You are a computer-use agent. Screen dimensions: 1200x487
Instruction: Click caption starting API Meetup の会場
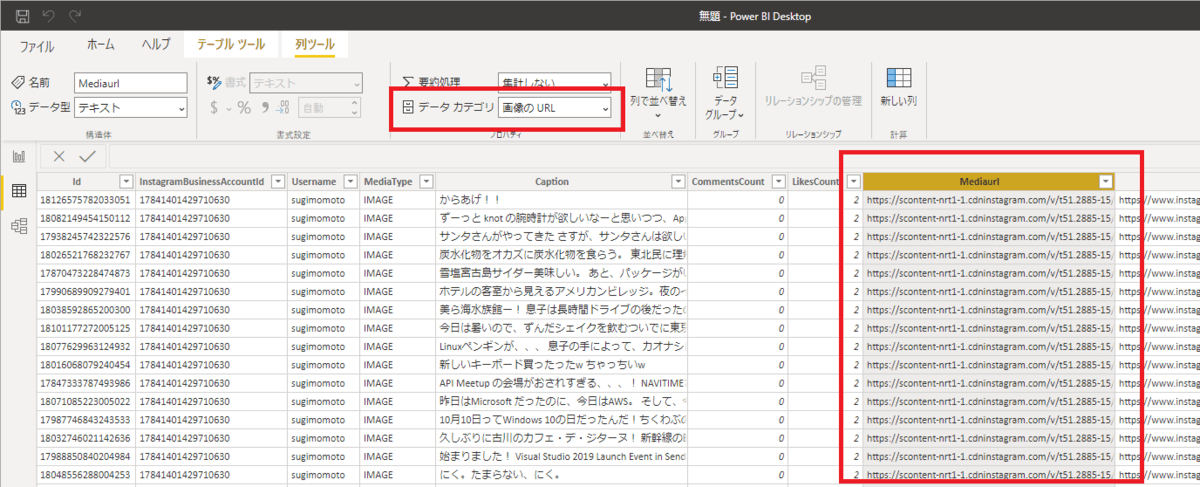point(560,382)
